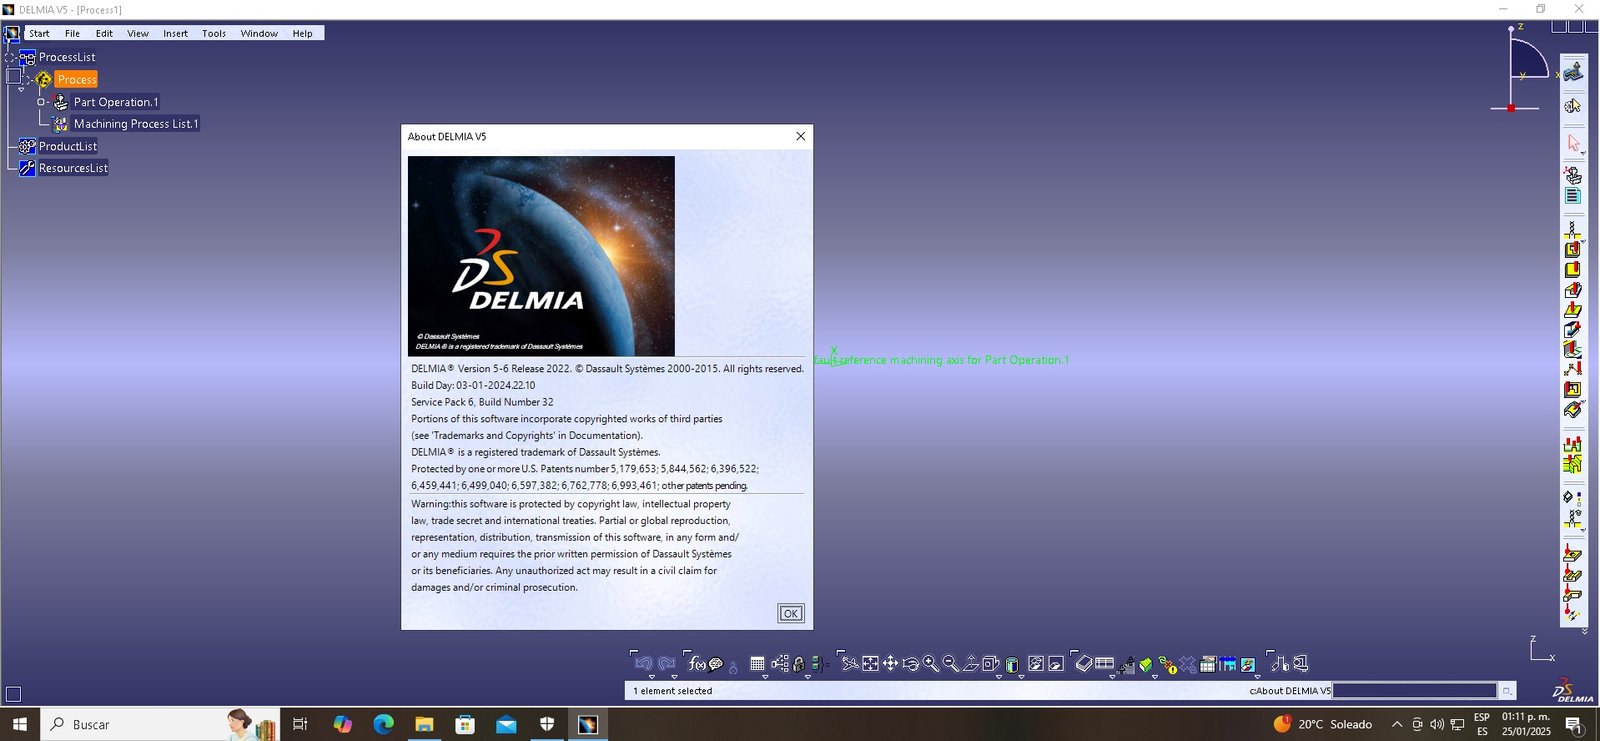Open the dropdown under the layered sheets icon
This screenshot has height=741, width=1600.
(1112, 677)
